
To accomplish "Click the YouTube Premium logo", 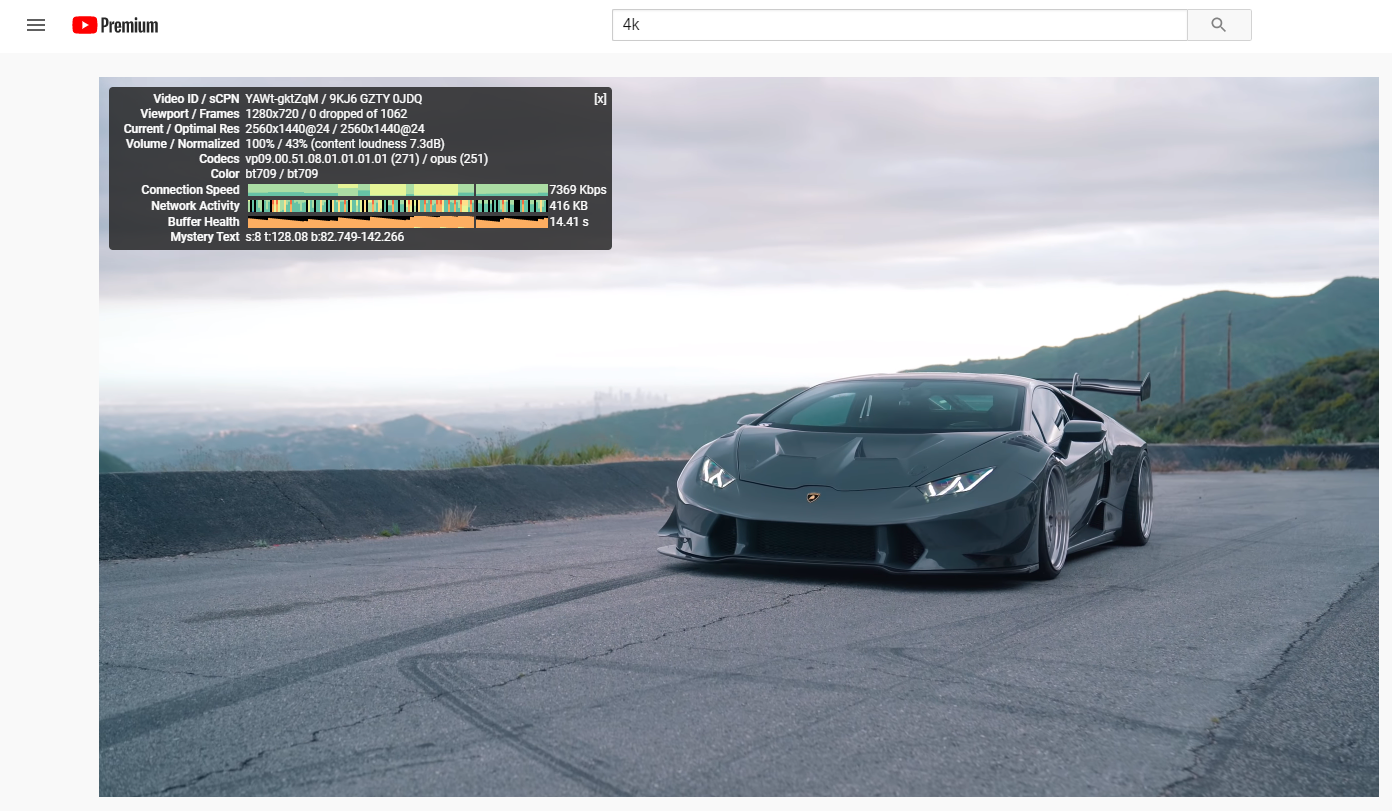I will [115, 25].
